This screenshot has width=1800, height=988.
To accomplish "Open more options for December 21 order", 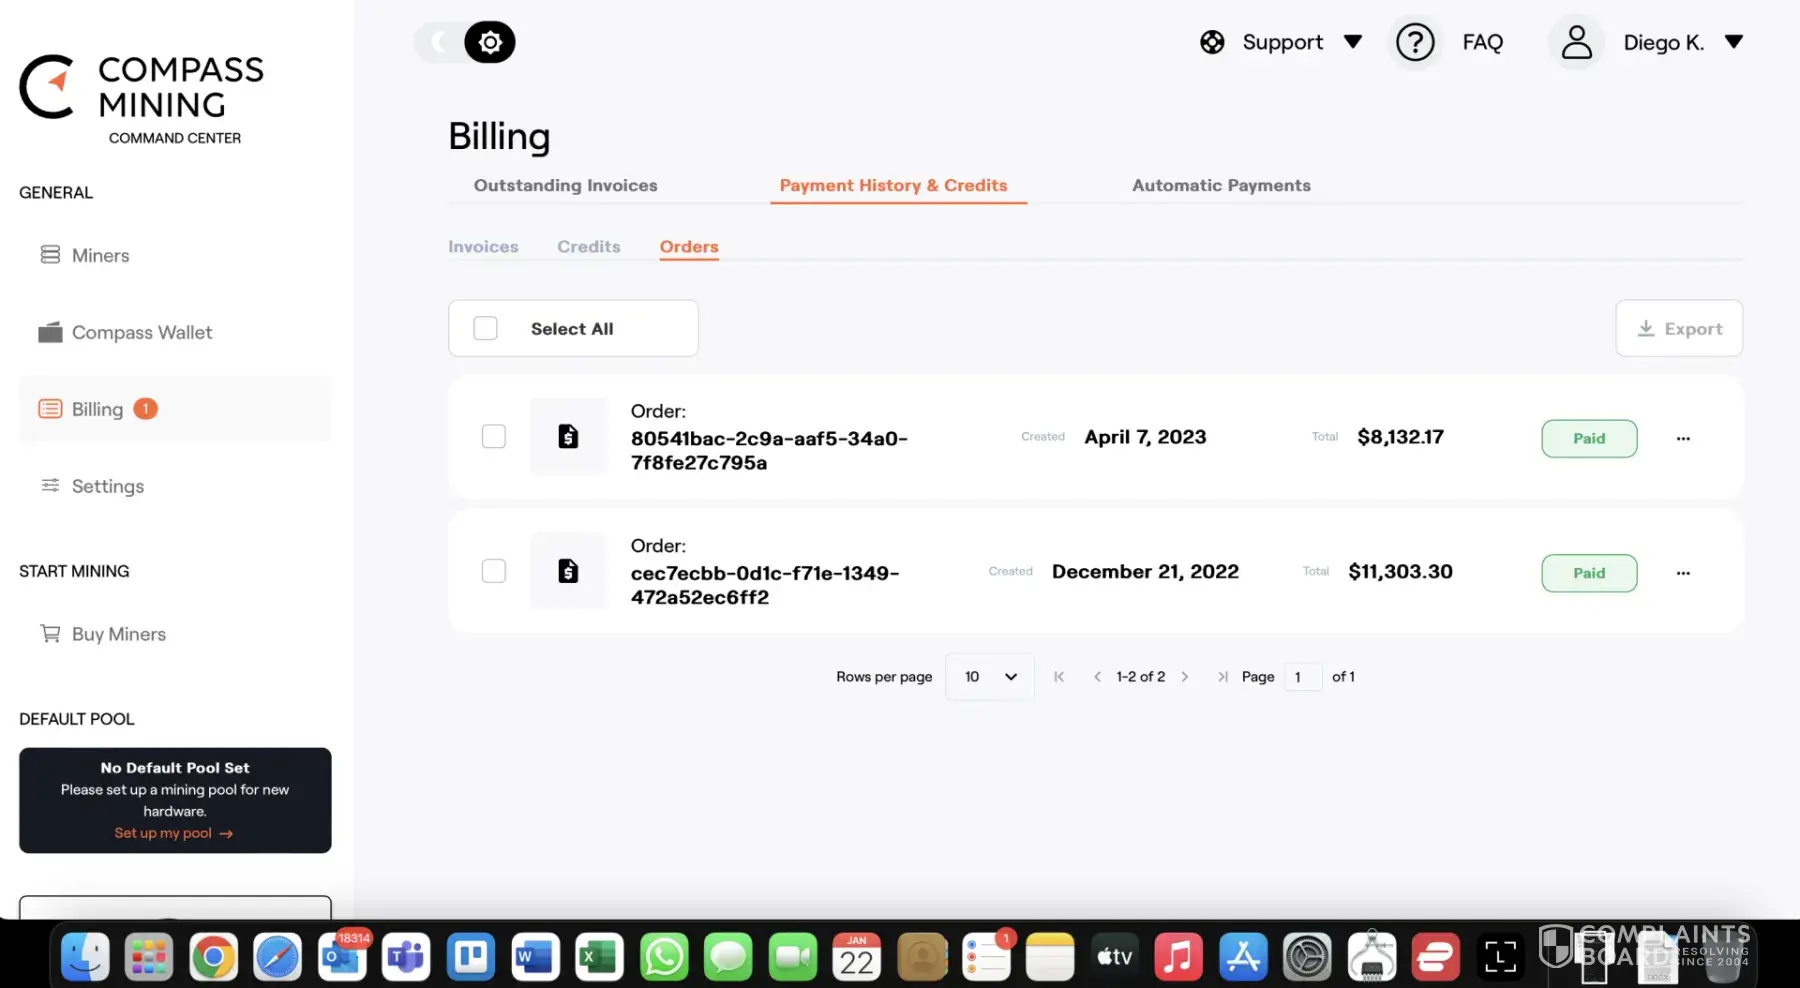I will click(1683, 573).
